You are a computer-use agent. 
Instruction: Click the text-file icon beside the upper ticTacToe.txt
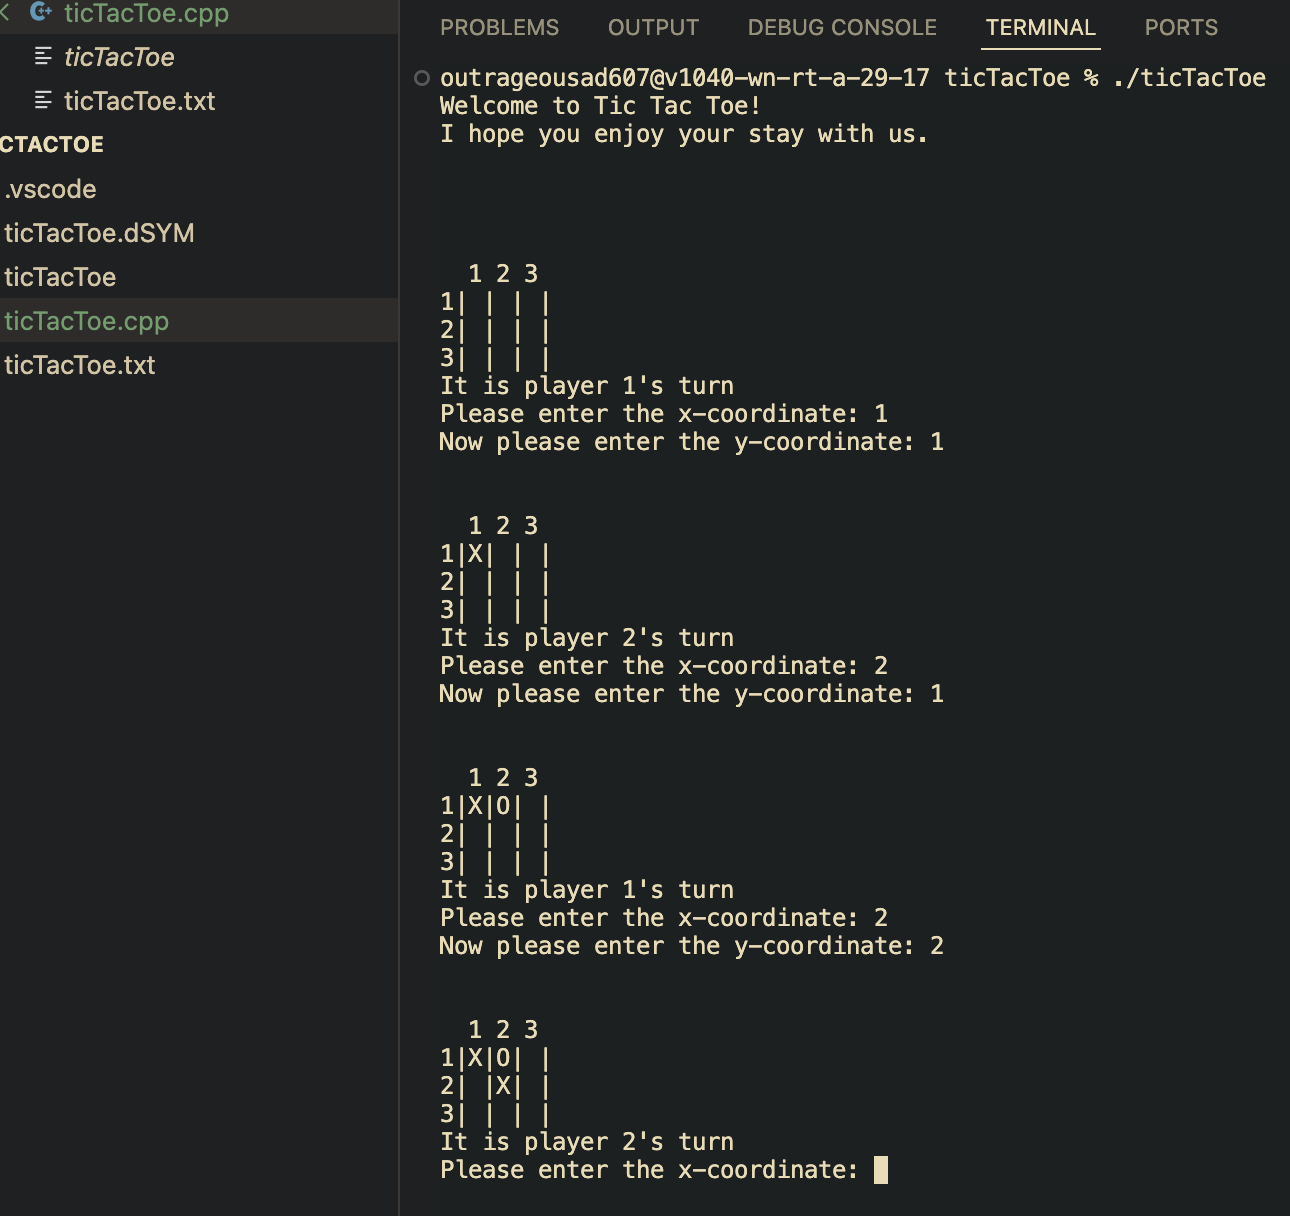43,100
